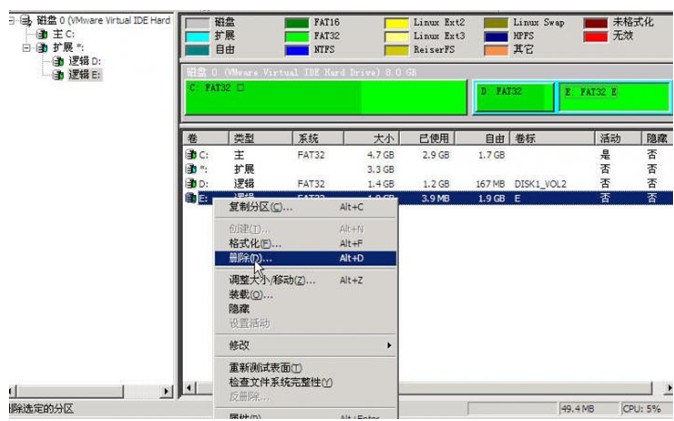Collapse the disk 0 tree node
Screen dimensions: 674x421
(12, 20)
